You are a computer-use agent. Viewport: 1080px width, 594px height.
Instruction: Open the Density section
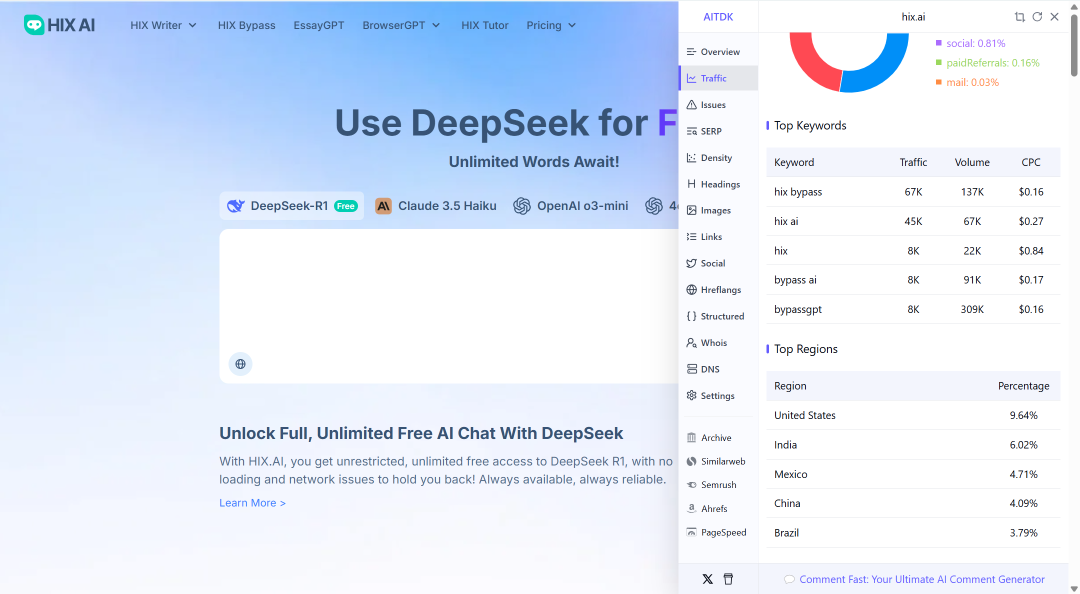coord(718,158)
